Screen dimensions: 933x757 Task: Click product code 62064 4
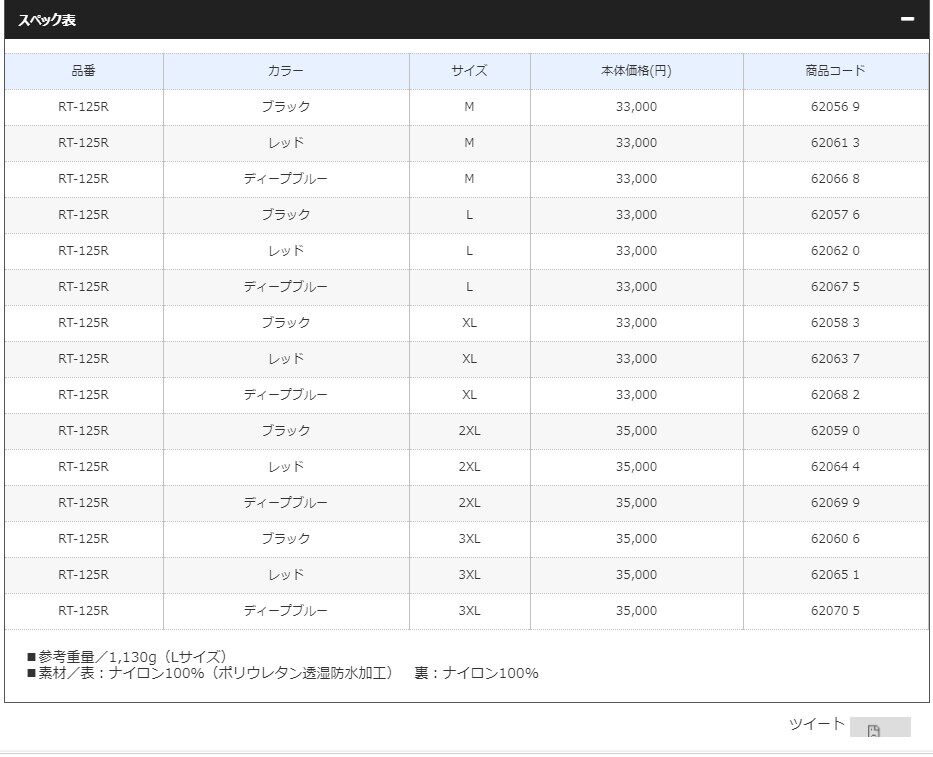[835, 467]
